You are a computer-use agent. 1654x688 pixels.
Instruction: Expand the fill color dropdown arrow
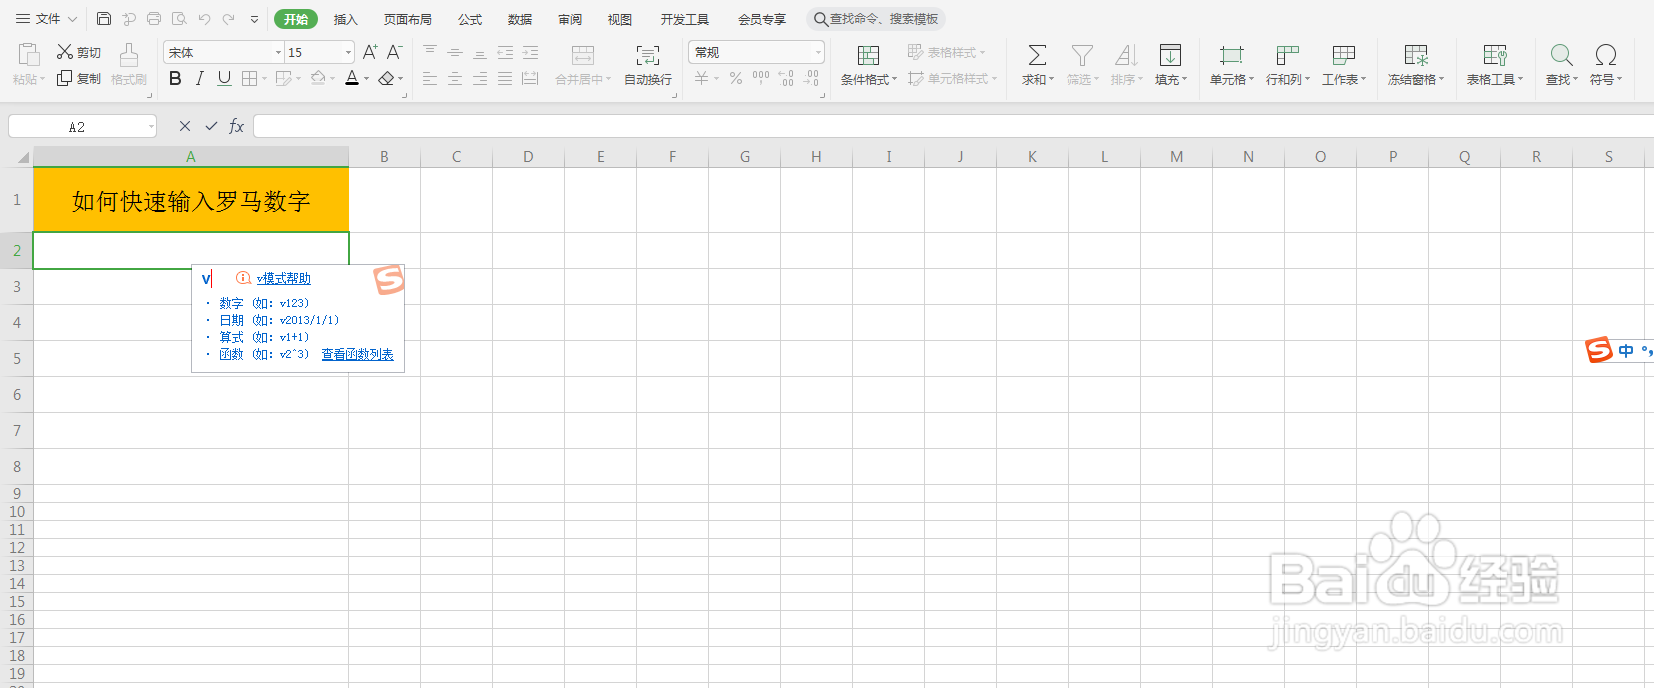331,79
